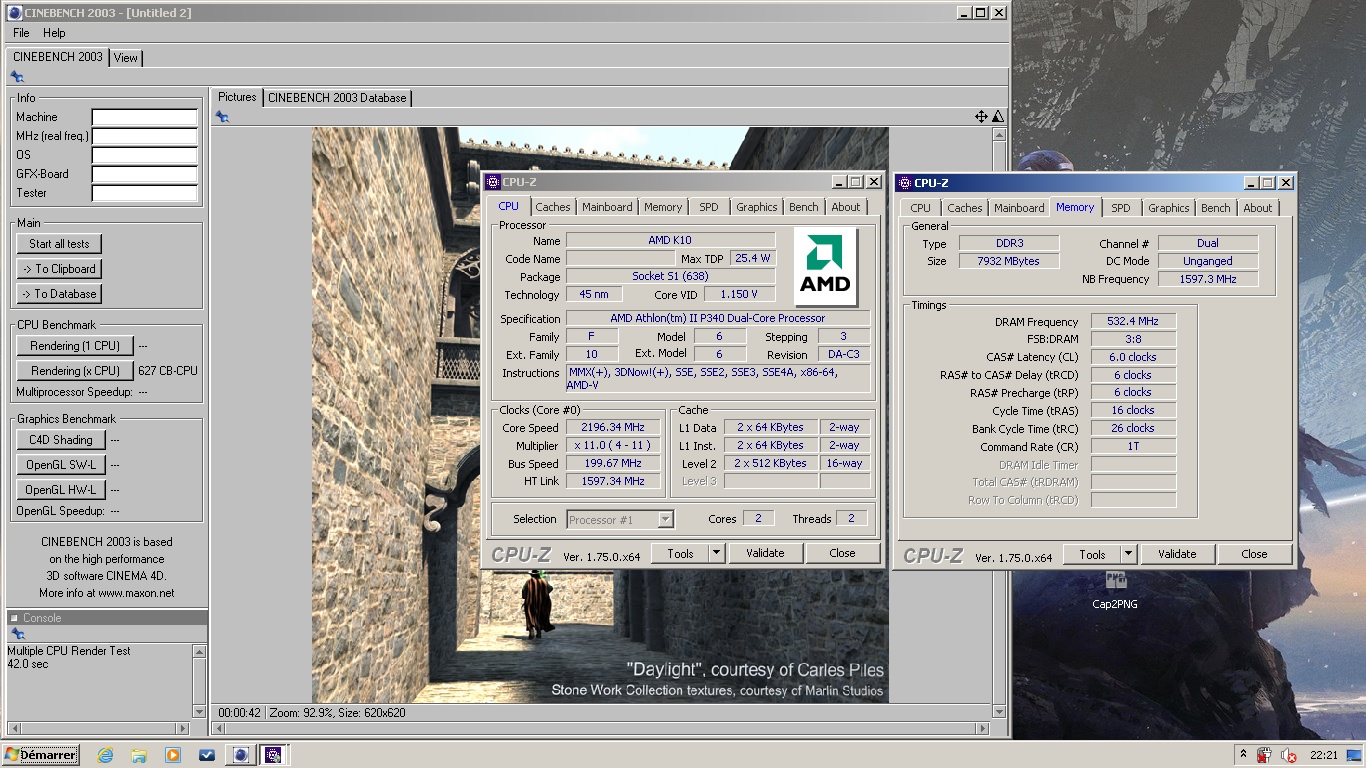The image size is (1366, 768).
Task: Open the Processor #1 selection dropdown
Action: (x=621, y=520)
